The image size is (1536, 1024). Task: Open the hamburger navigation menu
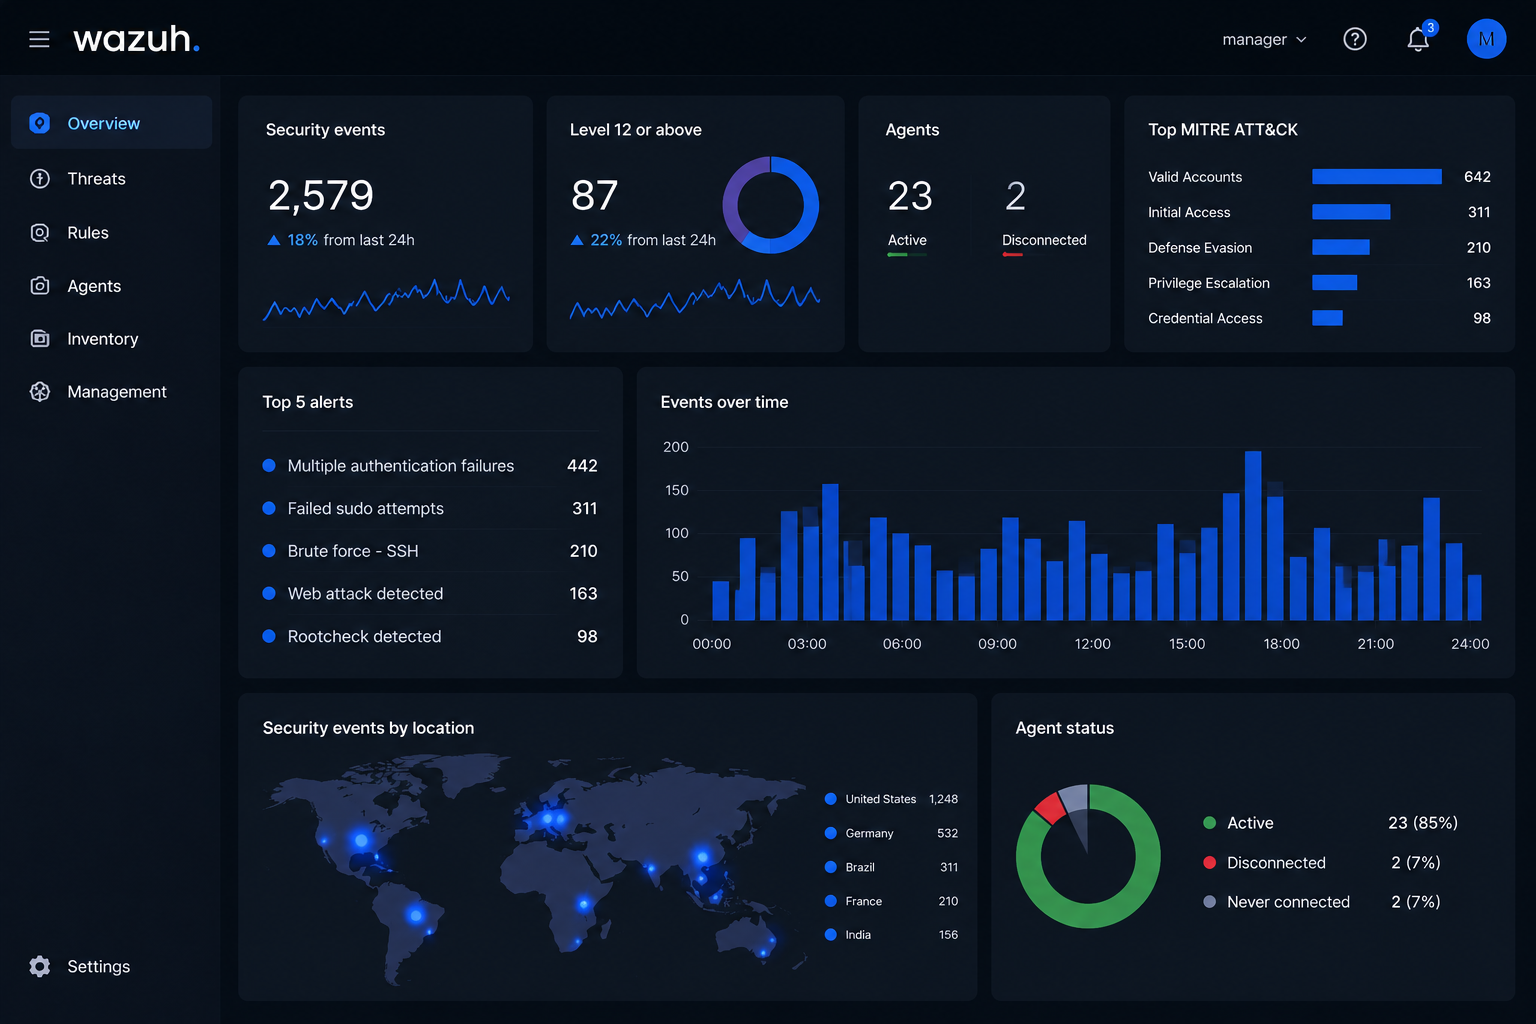click(x=39, y=39)
